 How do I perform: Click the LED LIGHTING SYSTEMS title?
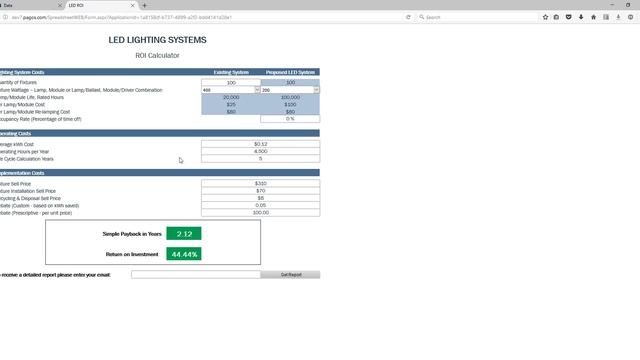[158, 40]
